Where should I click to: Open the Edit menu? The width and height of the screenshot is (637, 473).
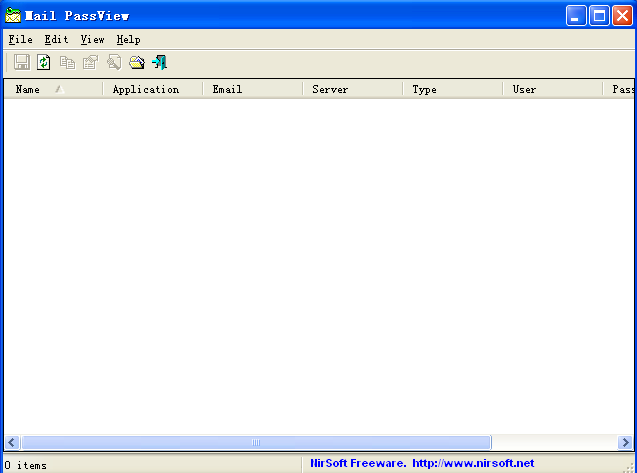point(56,39)
